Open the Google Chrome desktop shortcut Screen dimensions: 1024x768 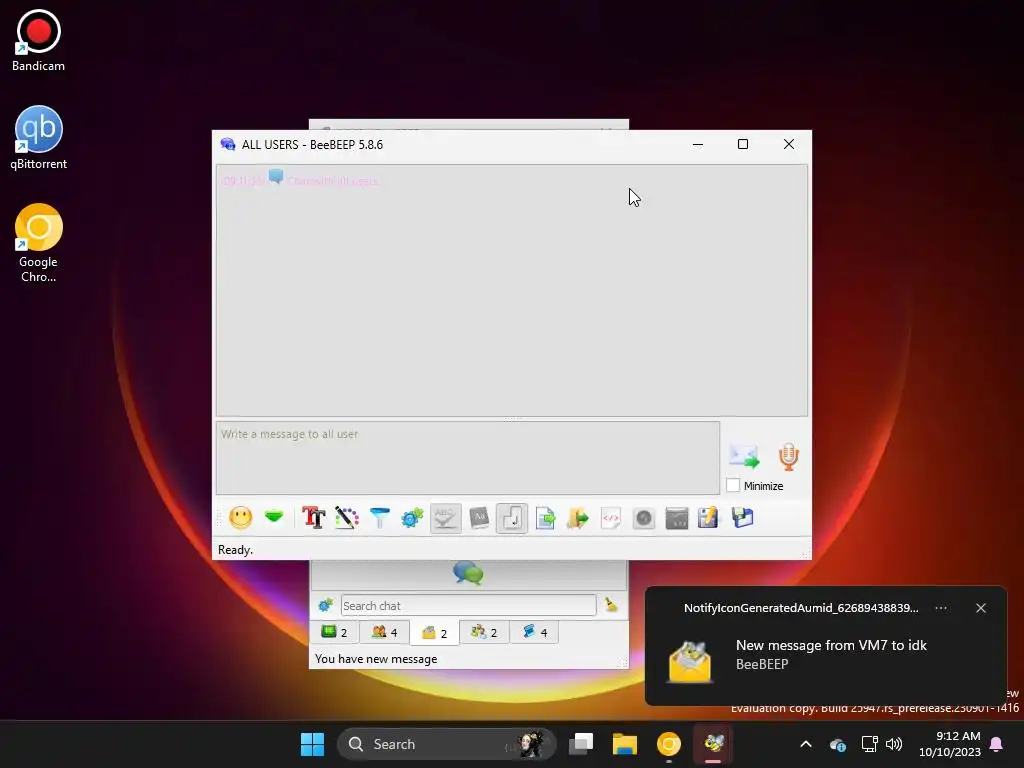[x=39, y=243]
